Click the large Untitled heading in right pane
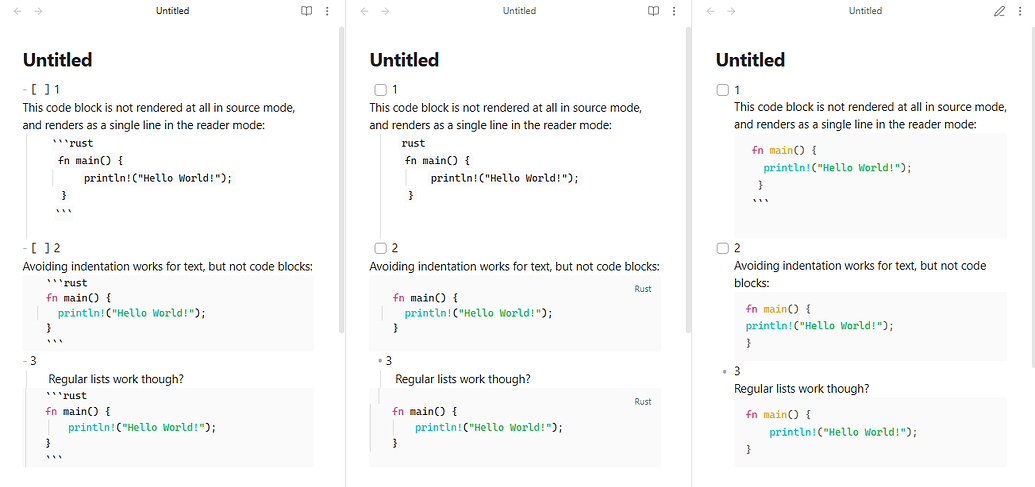The width and height of the screenshot is (1035, 487). pyautogui.click(x=751, y=60)
